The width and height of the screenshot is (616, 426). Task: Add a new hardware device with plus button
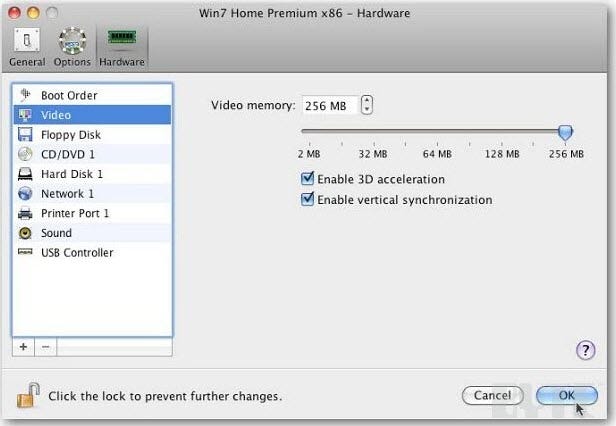[23, 346]
